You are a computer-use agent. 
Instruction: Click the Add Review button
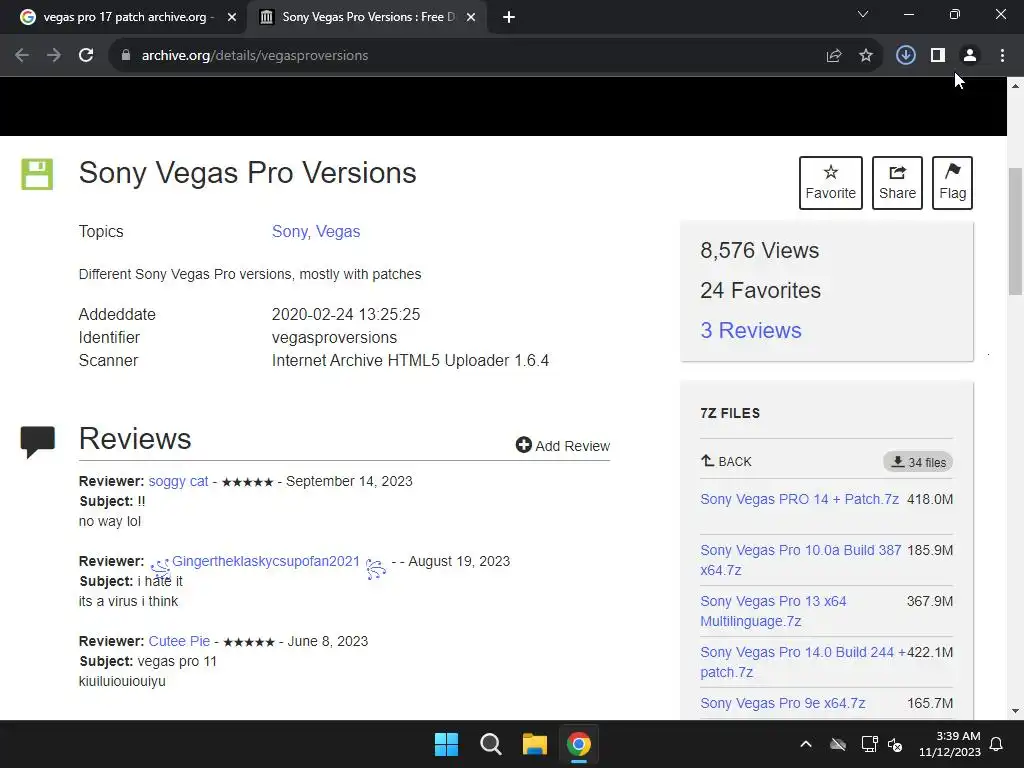point(563,445)
